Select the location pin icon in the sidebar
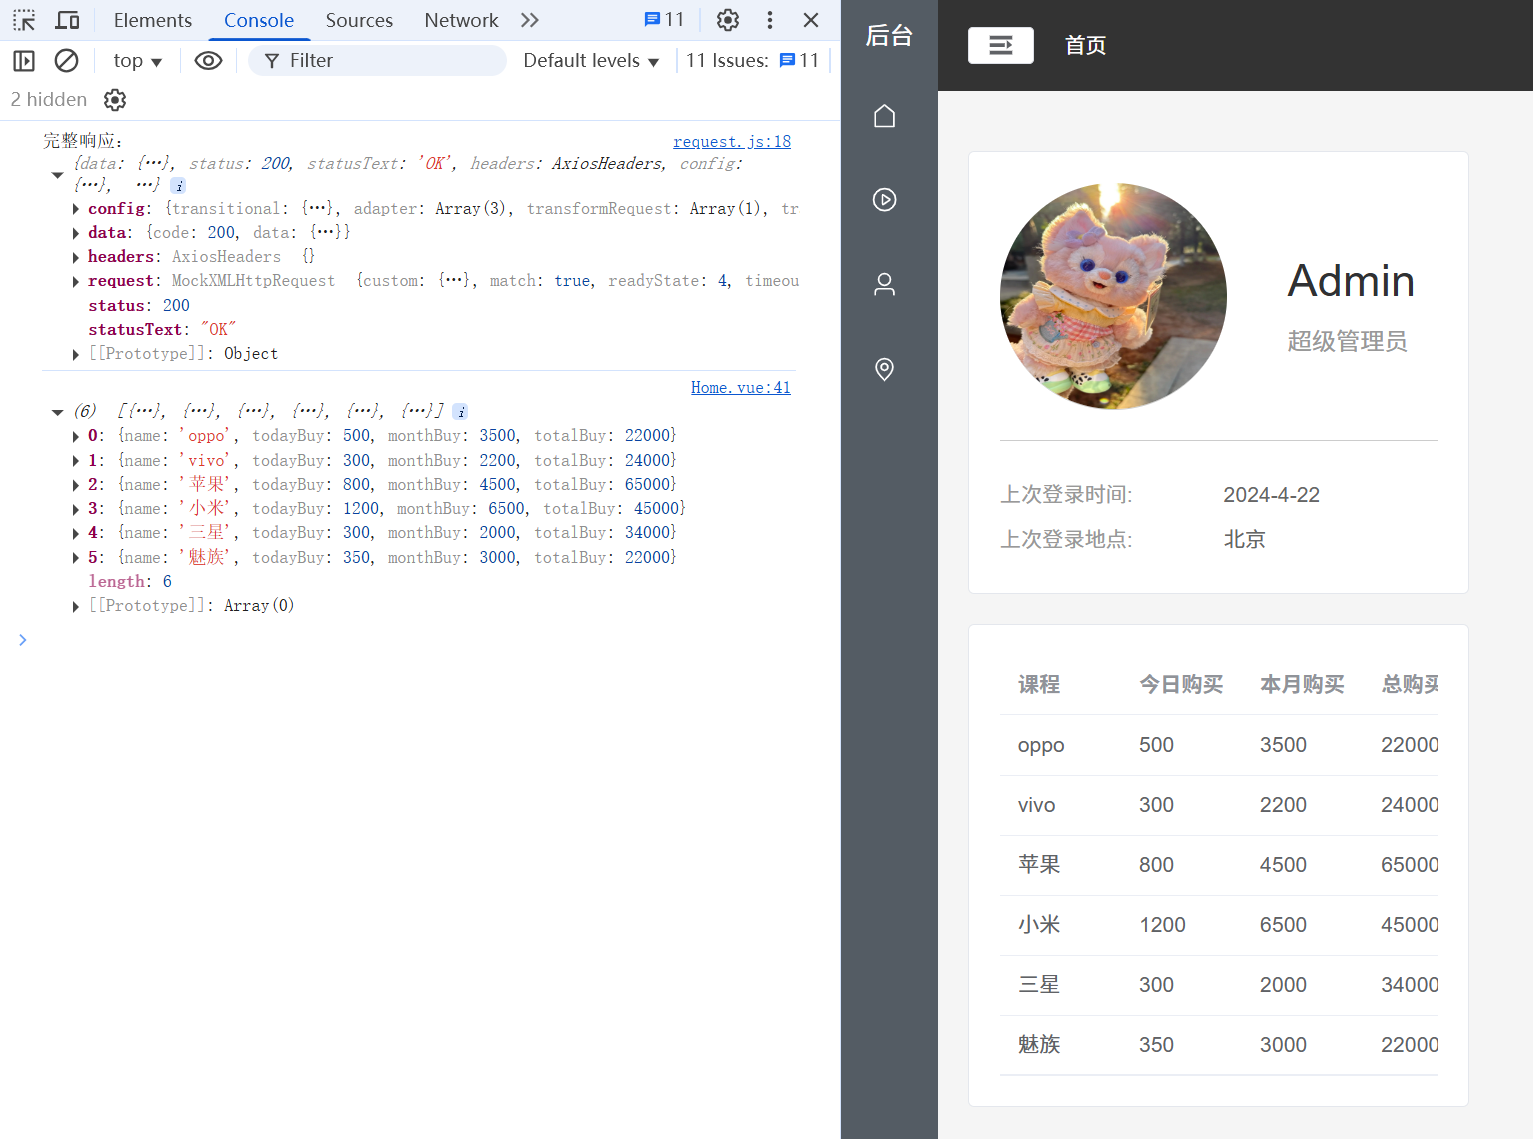 (884, 369)
